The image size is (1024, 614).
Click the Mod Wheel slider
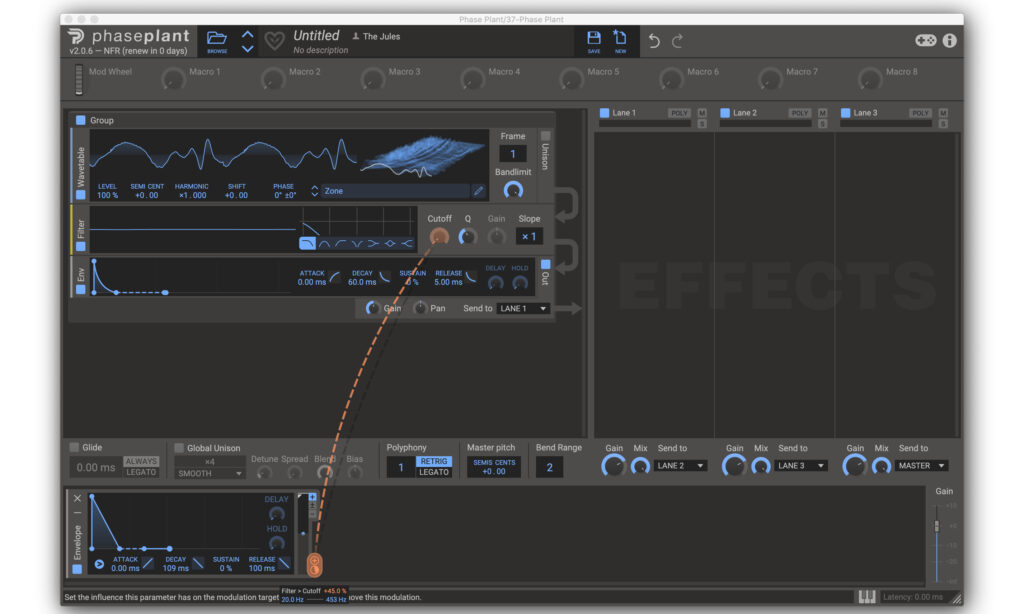(79, 80)
